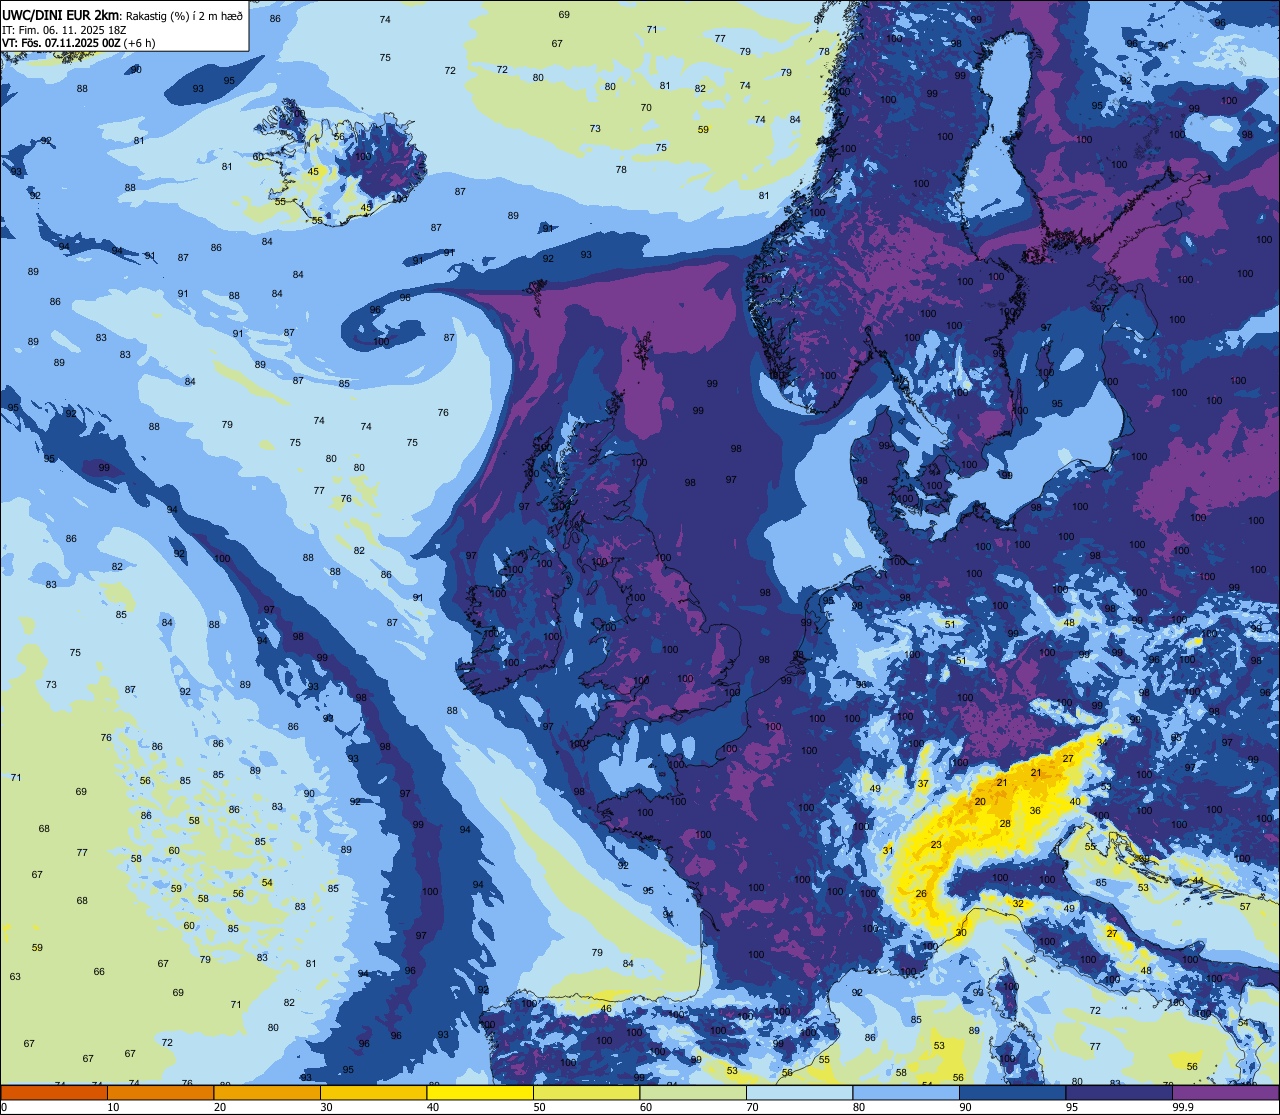
Task: Click the 90–95% dark blue legend segment
Action: click(1012, 1092)
